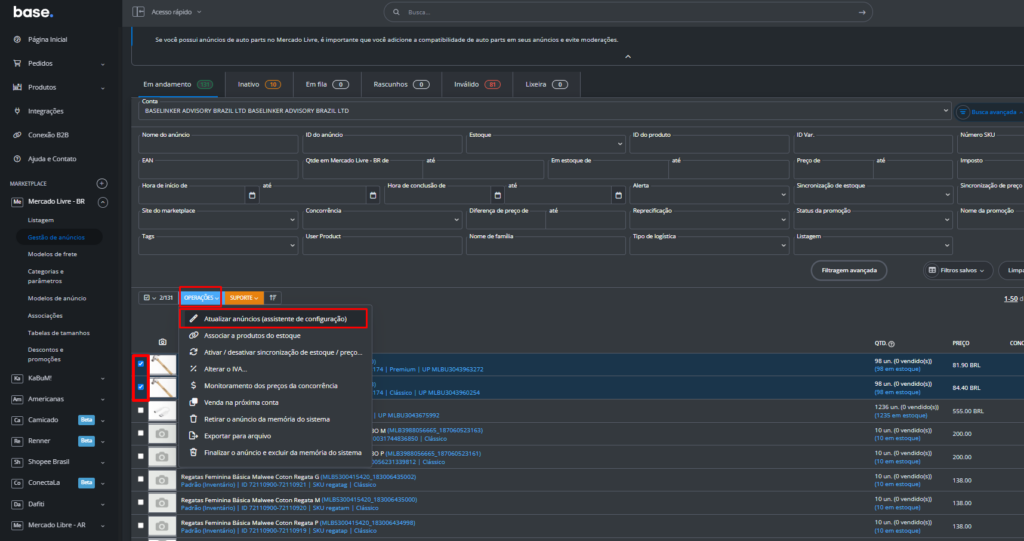
Task: Check the Coton Regata P listing checkbox
Action: click(140, 525)
